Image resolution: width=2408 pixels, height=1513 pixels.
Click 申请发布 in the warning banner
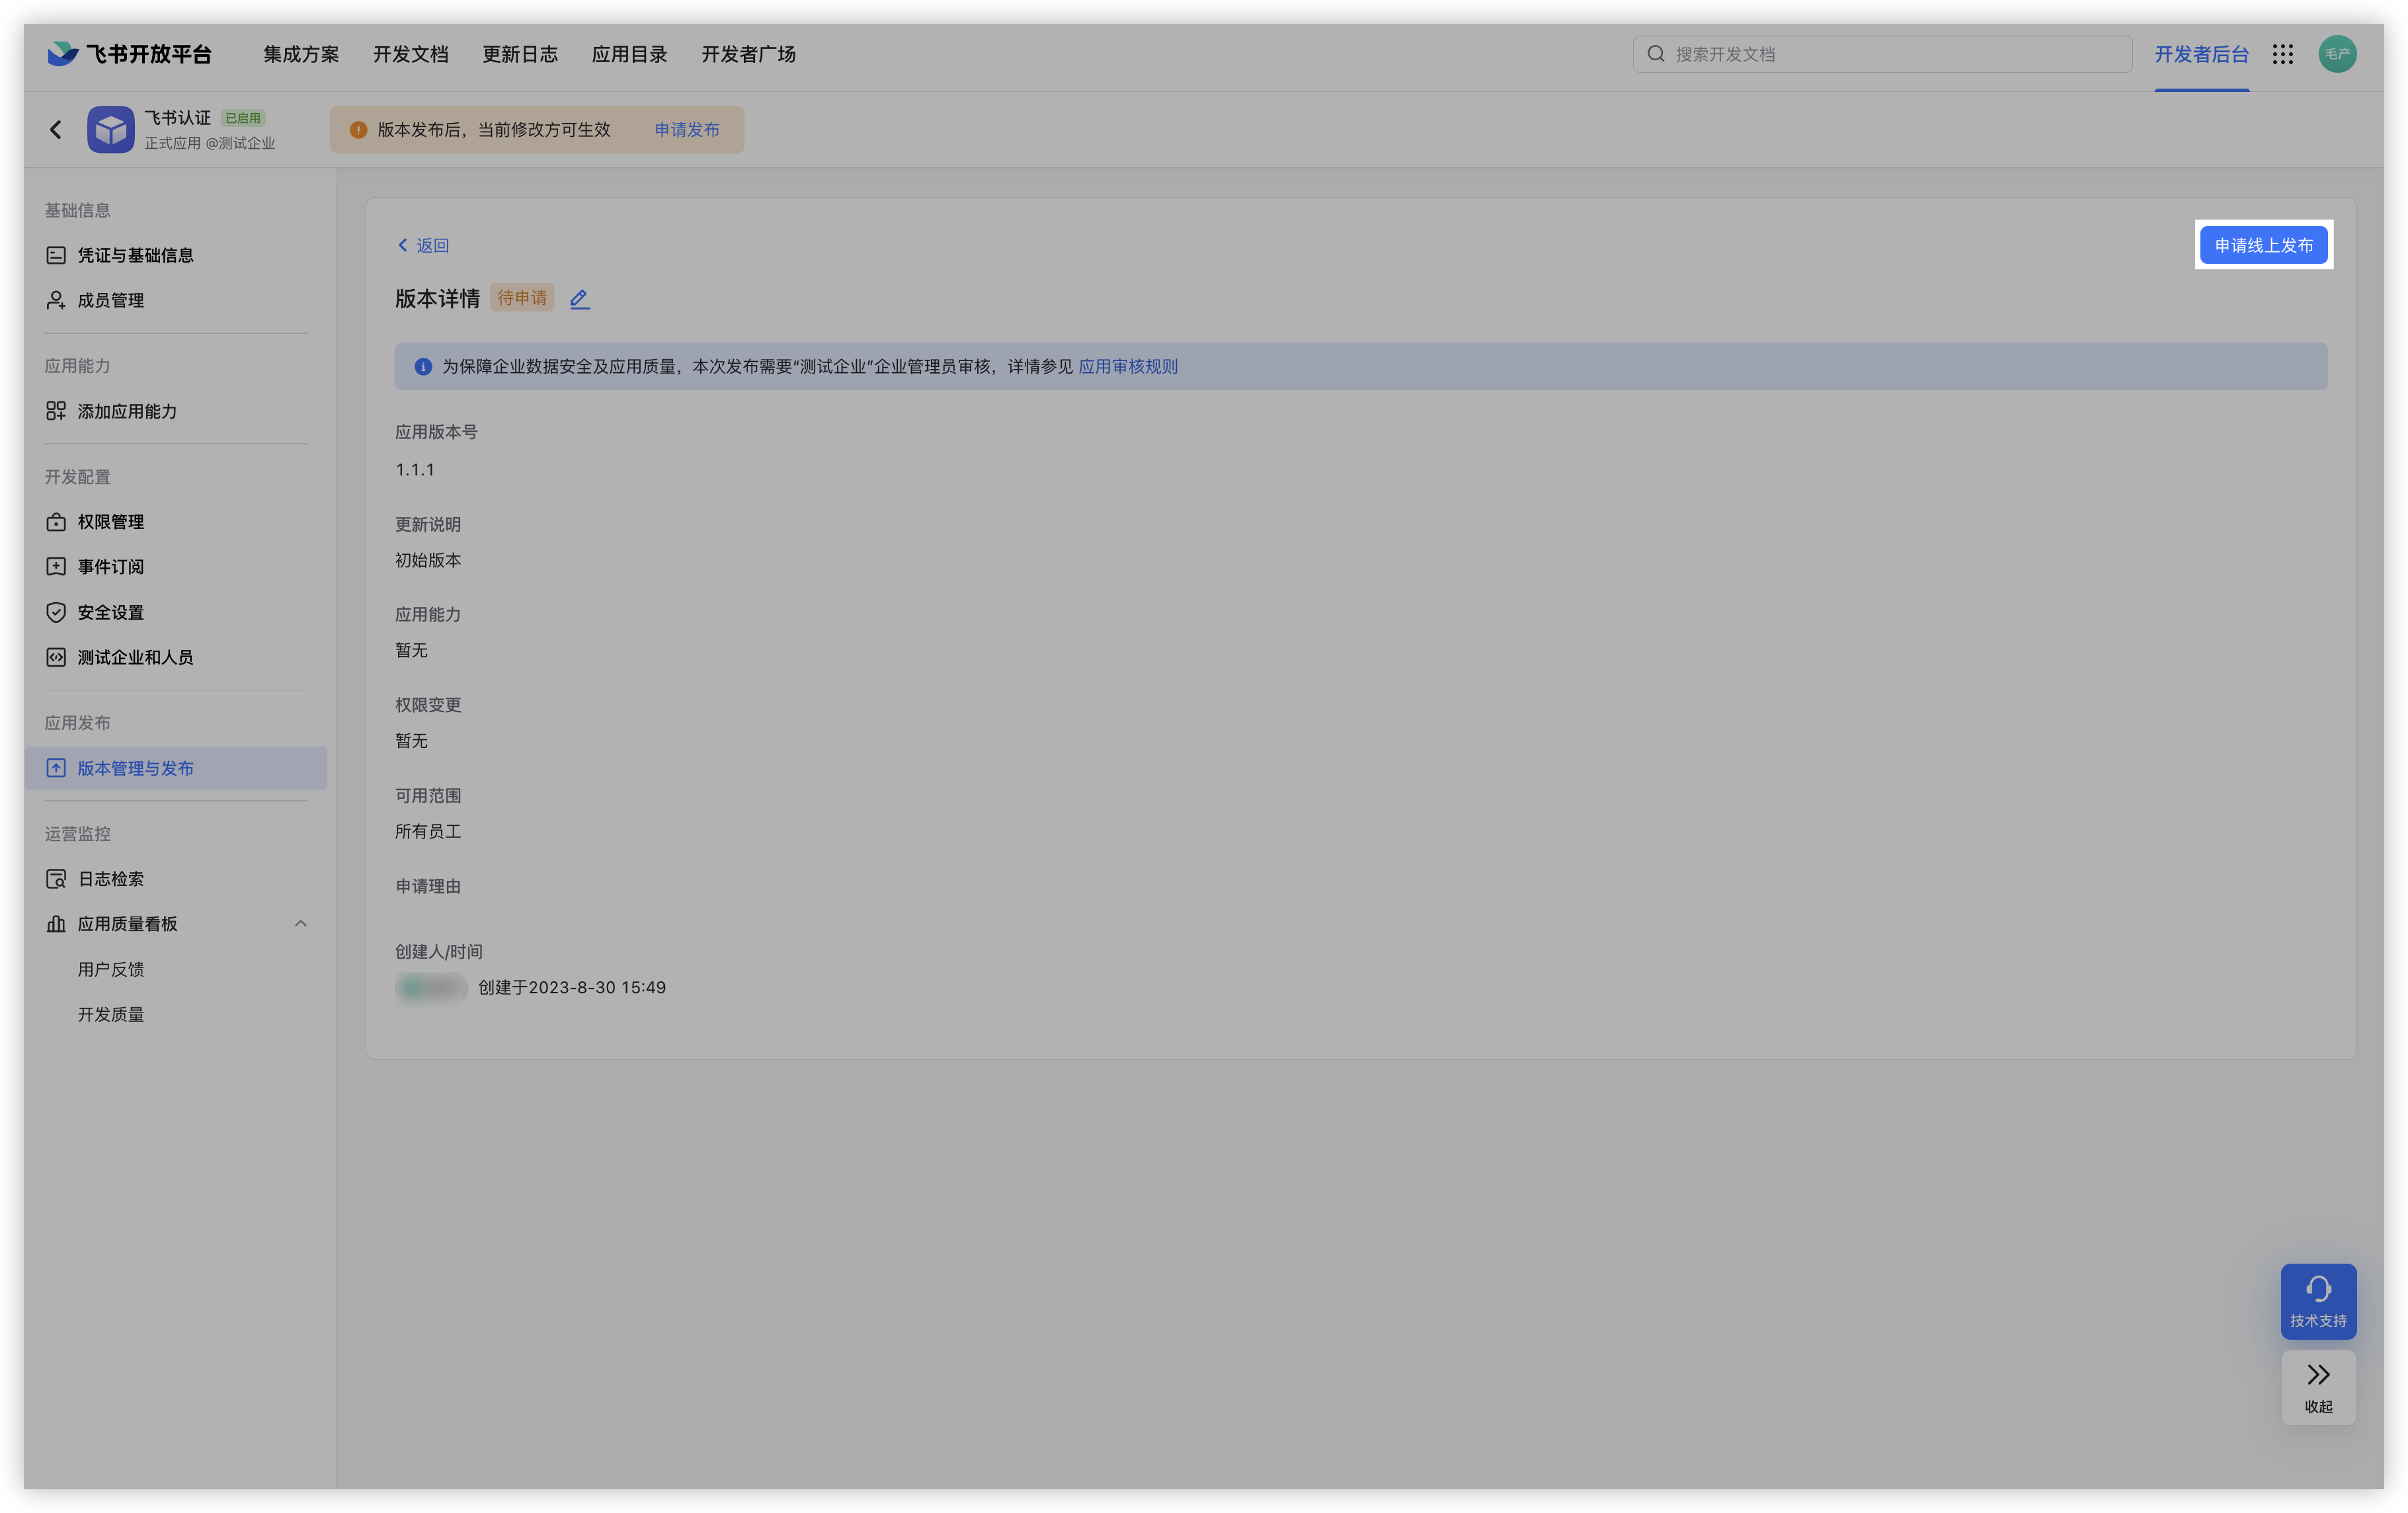tap(686, 130)
